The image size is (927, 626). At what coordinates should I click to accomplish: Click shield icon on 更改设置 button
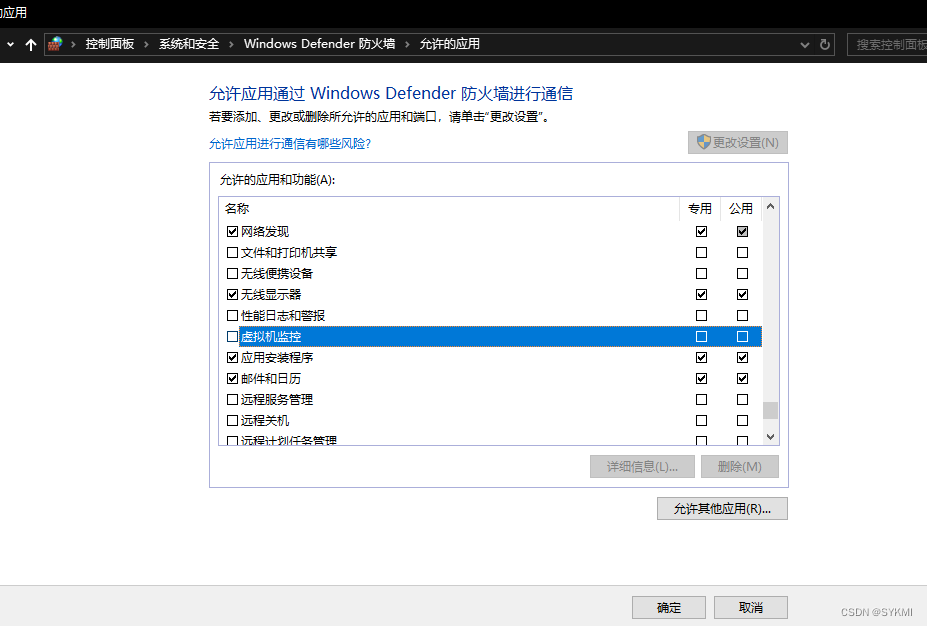coord(703,142)
